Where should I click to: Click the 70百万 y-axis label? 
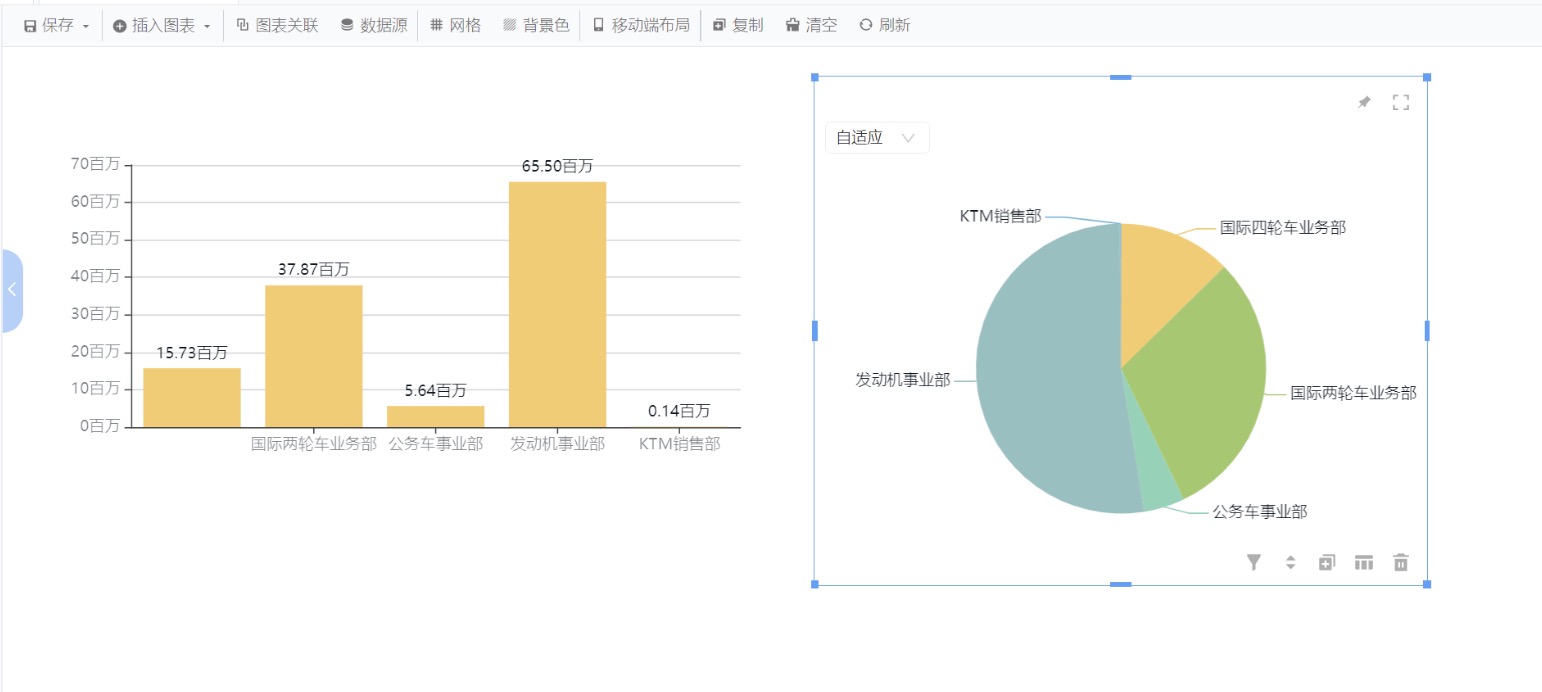pos(95,164)
